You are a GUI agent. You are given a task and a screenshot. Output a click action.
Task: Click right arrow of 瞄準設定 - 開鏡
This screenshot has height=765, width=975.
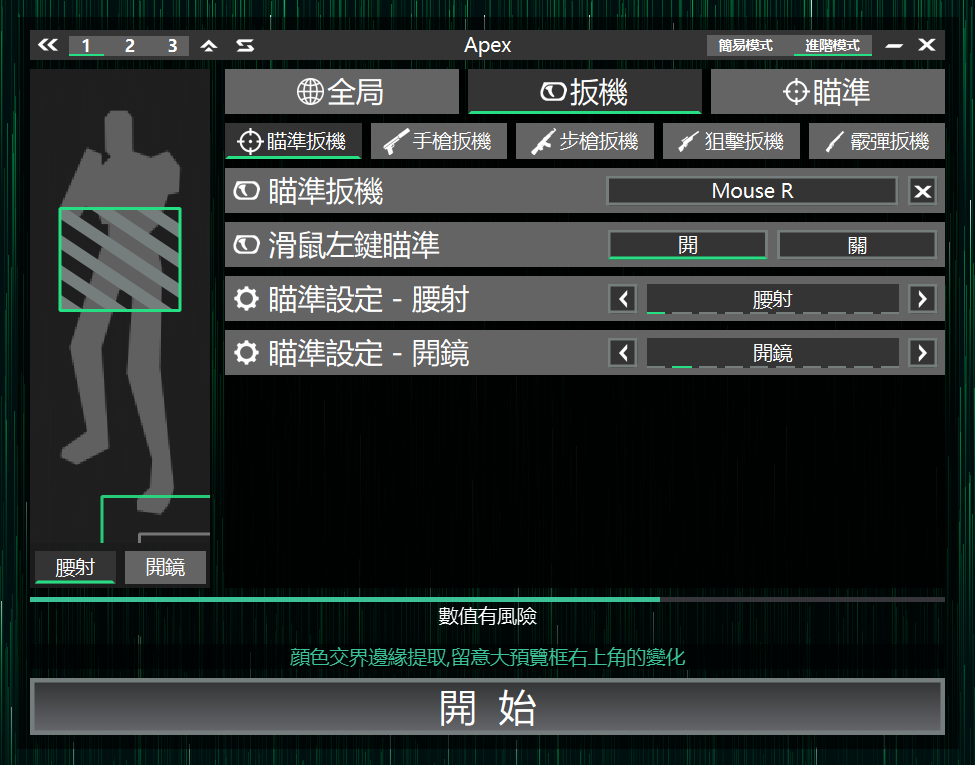tap(921, 352)
